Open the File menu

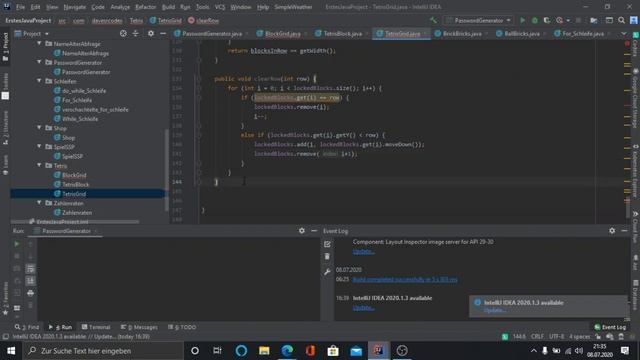(20, 7)
